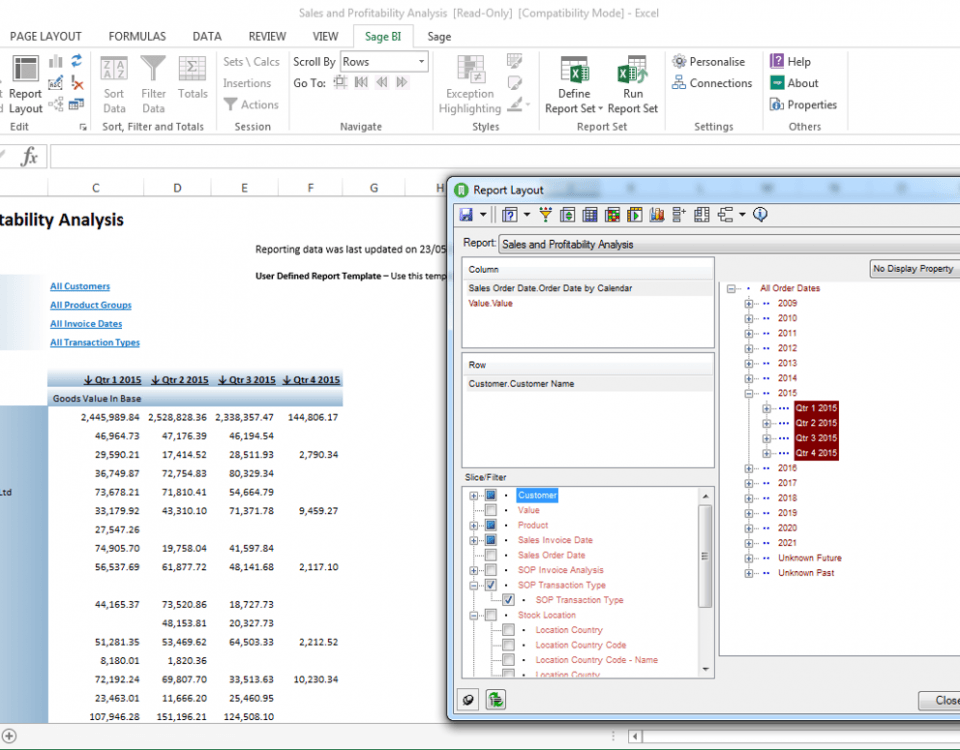Screen dimensions: 960x750
Task: Collapse the Stock Location tree node
Action: click(473, 615)
